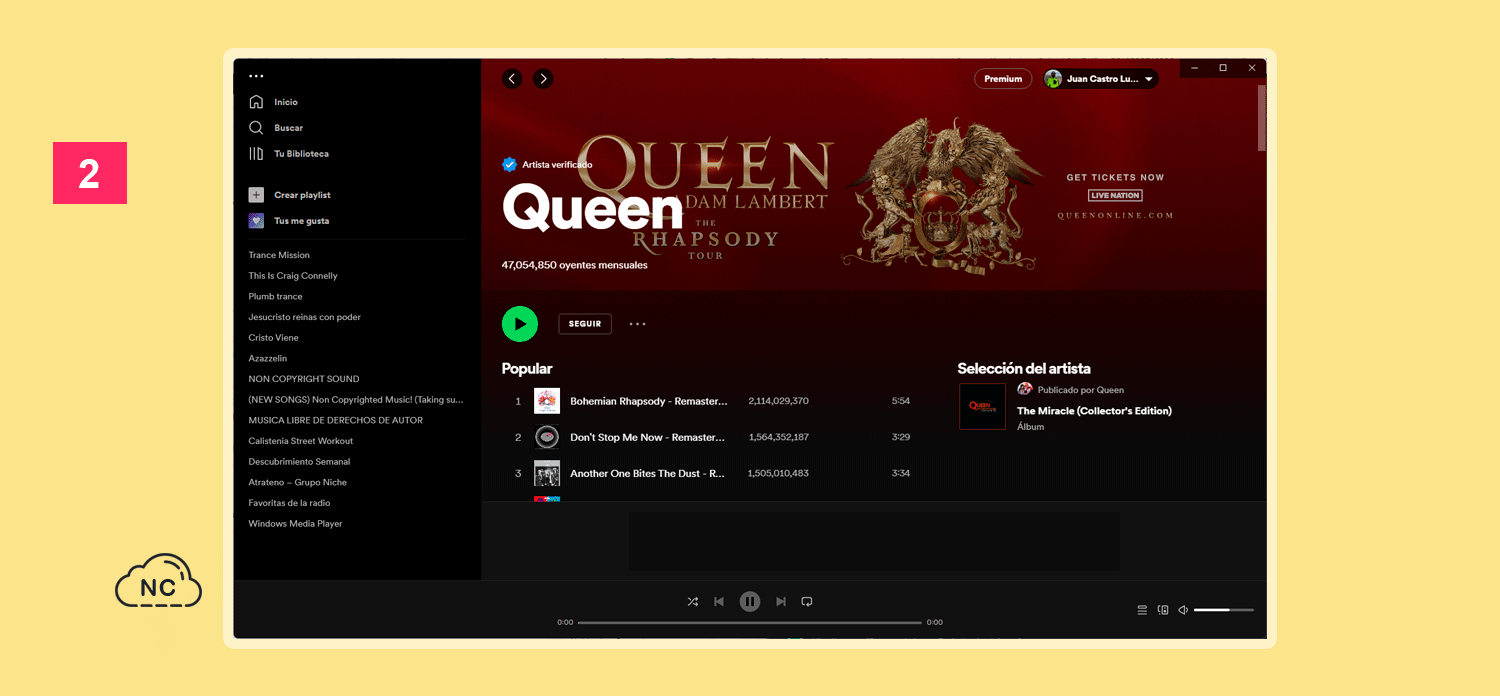Select the Don't Stop Me Now track title

point(648,437)
